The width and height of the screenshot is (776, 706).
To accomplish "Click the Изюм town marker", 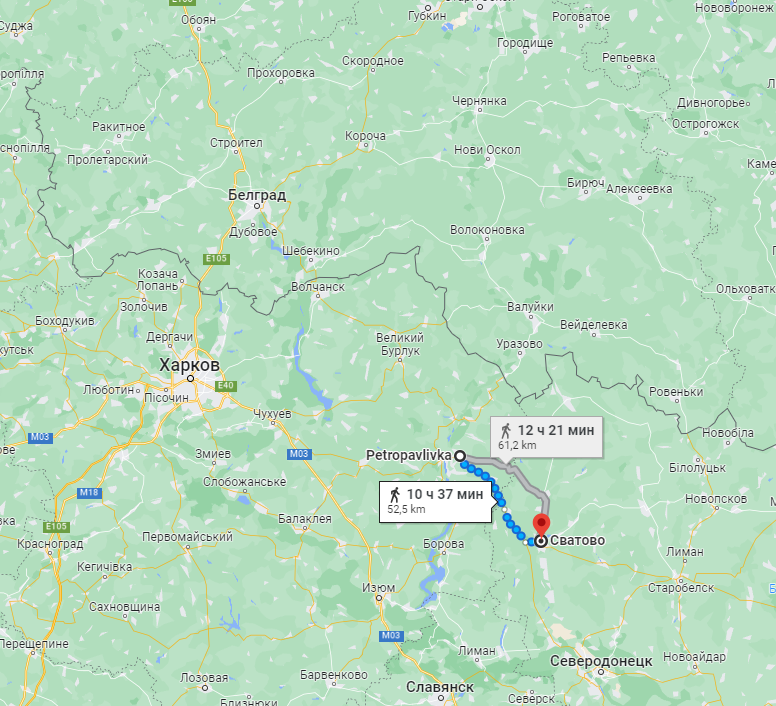I will (x=379, y=598).
